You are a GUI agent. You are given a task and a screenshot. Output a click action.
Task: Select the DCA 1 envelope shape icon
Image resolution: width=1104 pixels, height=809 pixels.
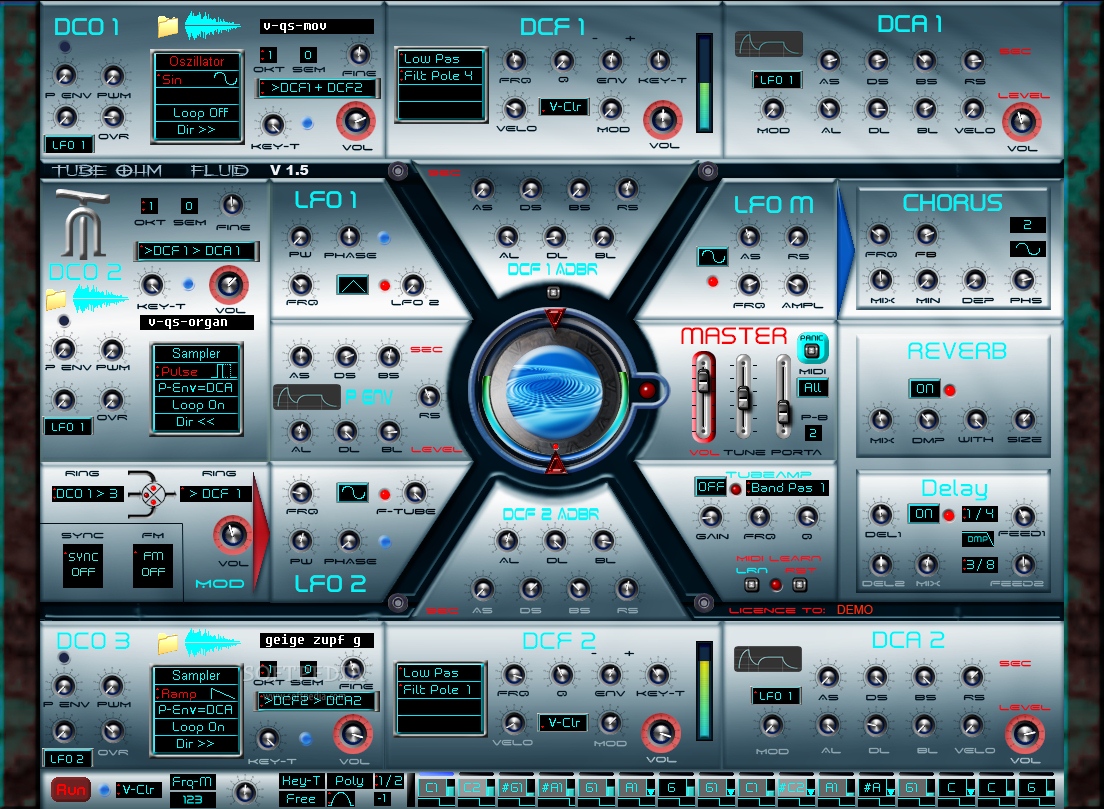coord(769,44)
